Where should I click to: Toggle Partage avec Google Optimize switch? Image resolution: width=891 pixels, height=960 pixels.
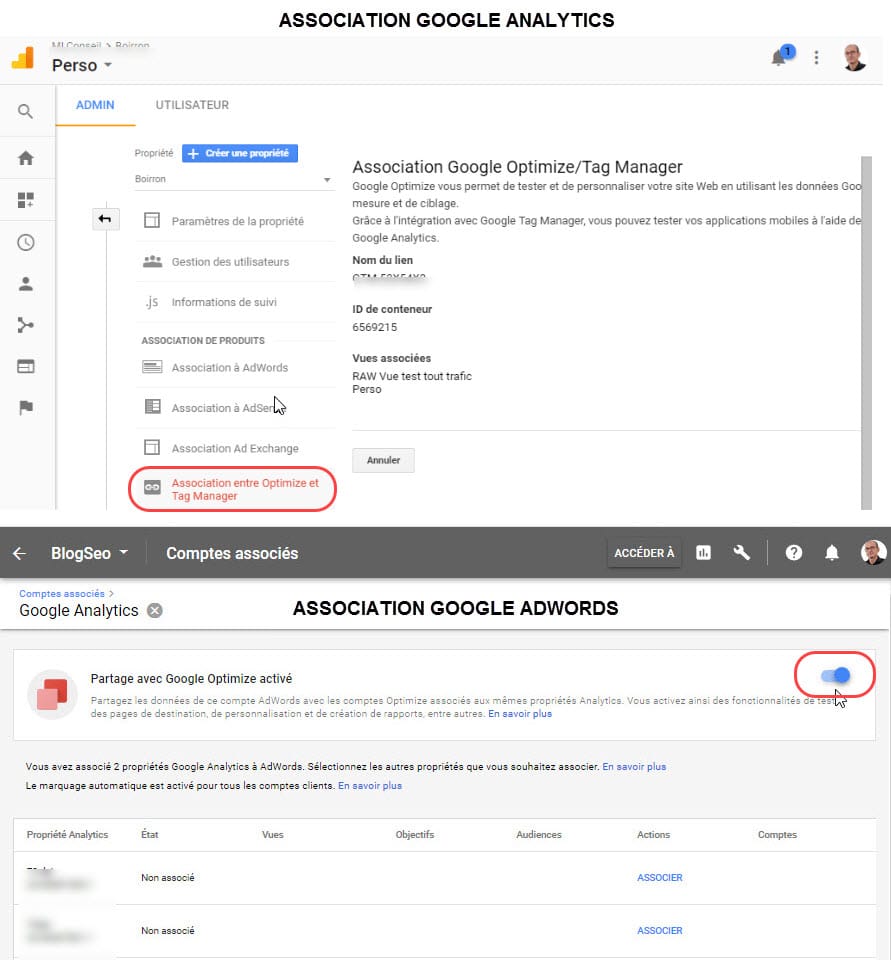pyautogui.click(x=835, y=675)
